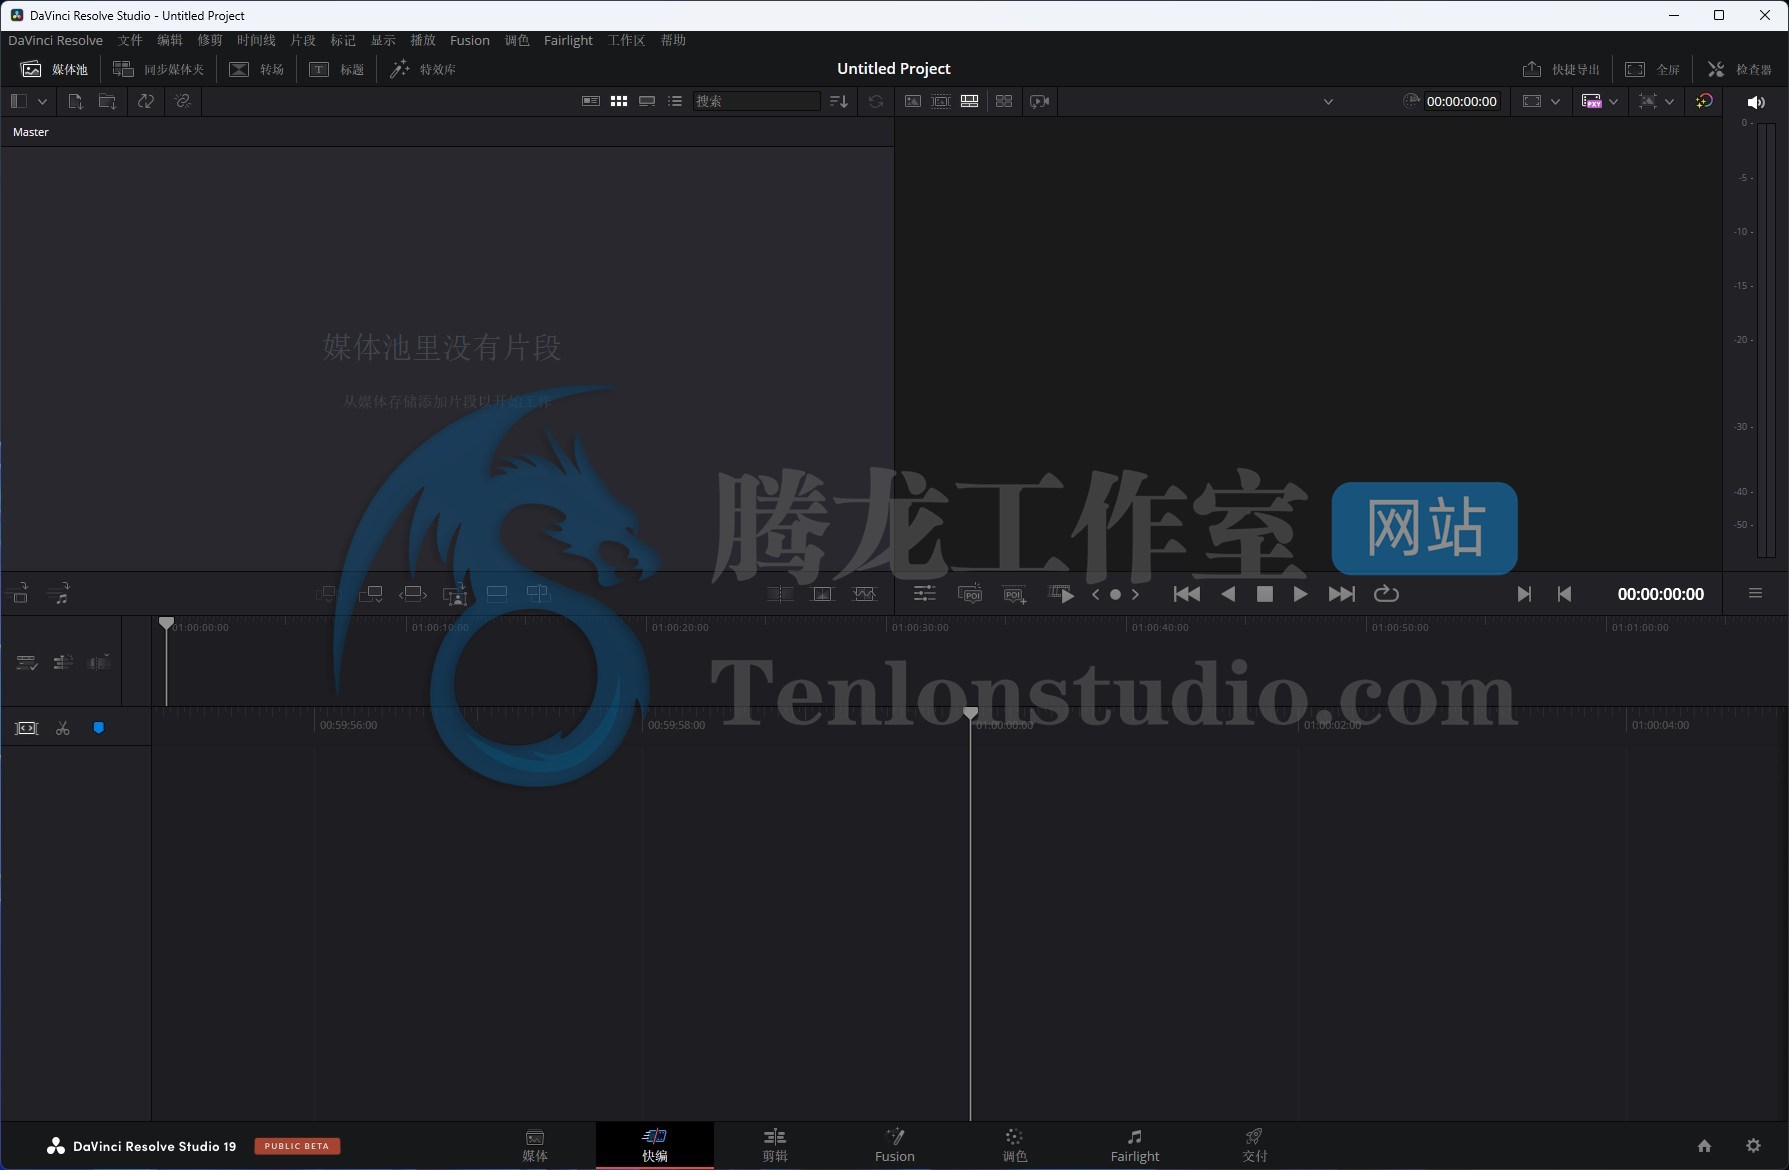Expand the timeline selector dropdown chevron
1789x1170 pixels.
[1328, 101]
